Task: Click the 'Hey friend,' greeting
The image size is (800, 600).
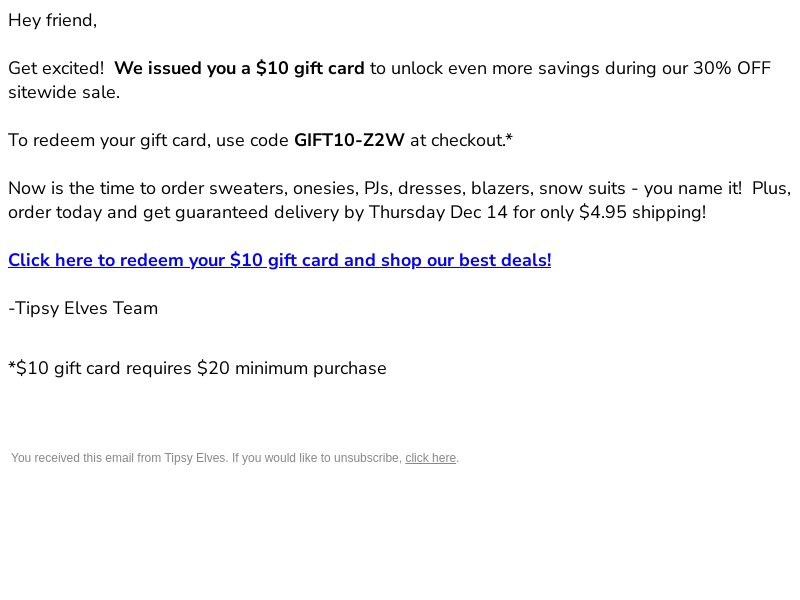Action: tap(53, 20)
